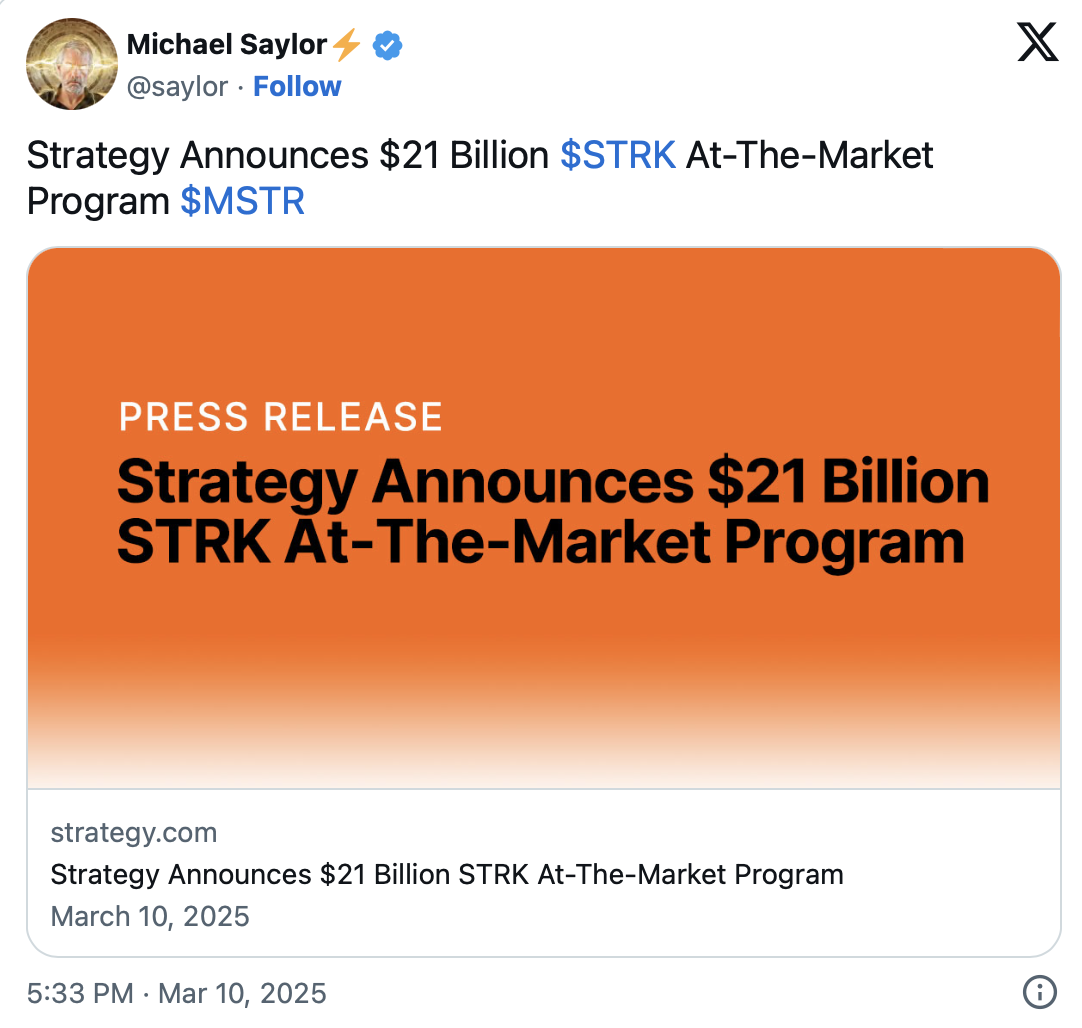Image resolution: width=1082 pixels, height=1028 pixels.
Task: Click the blue verified badge
Action: pos(387,45)
